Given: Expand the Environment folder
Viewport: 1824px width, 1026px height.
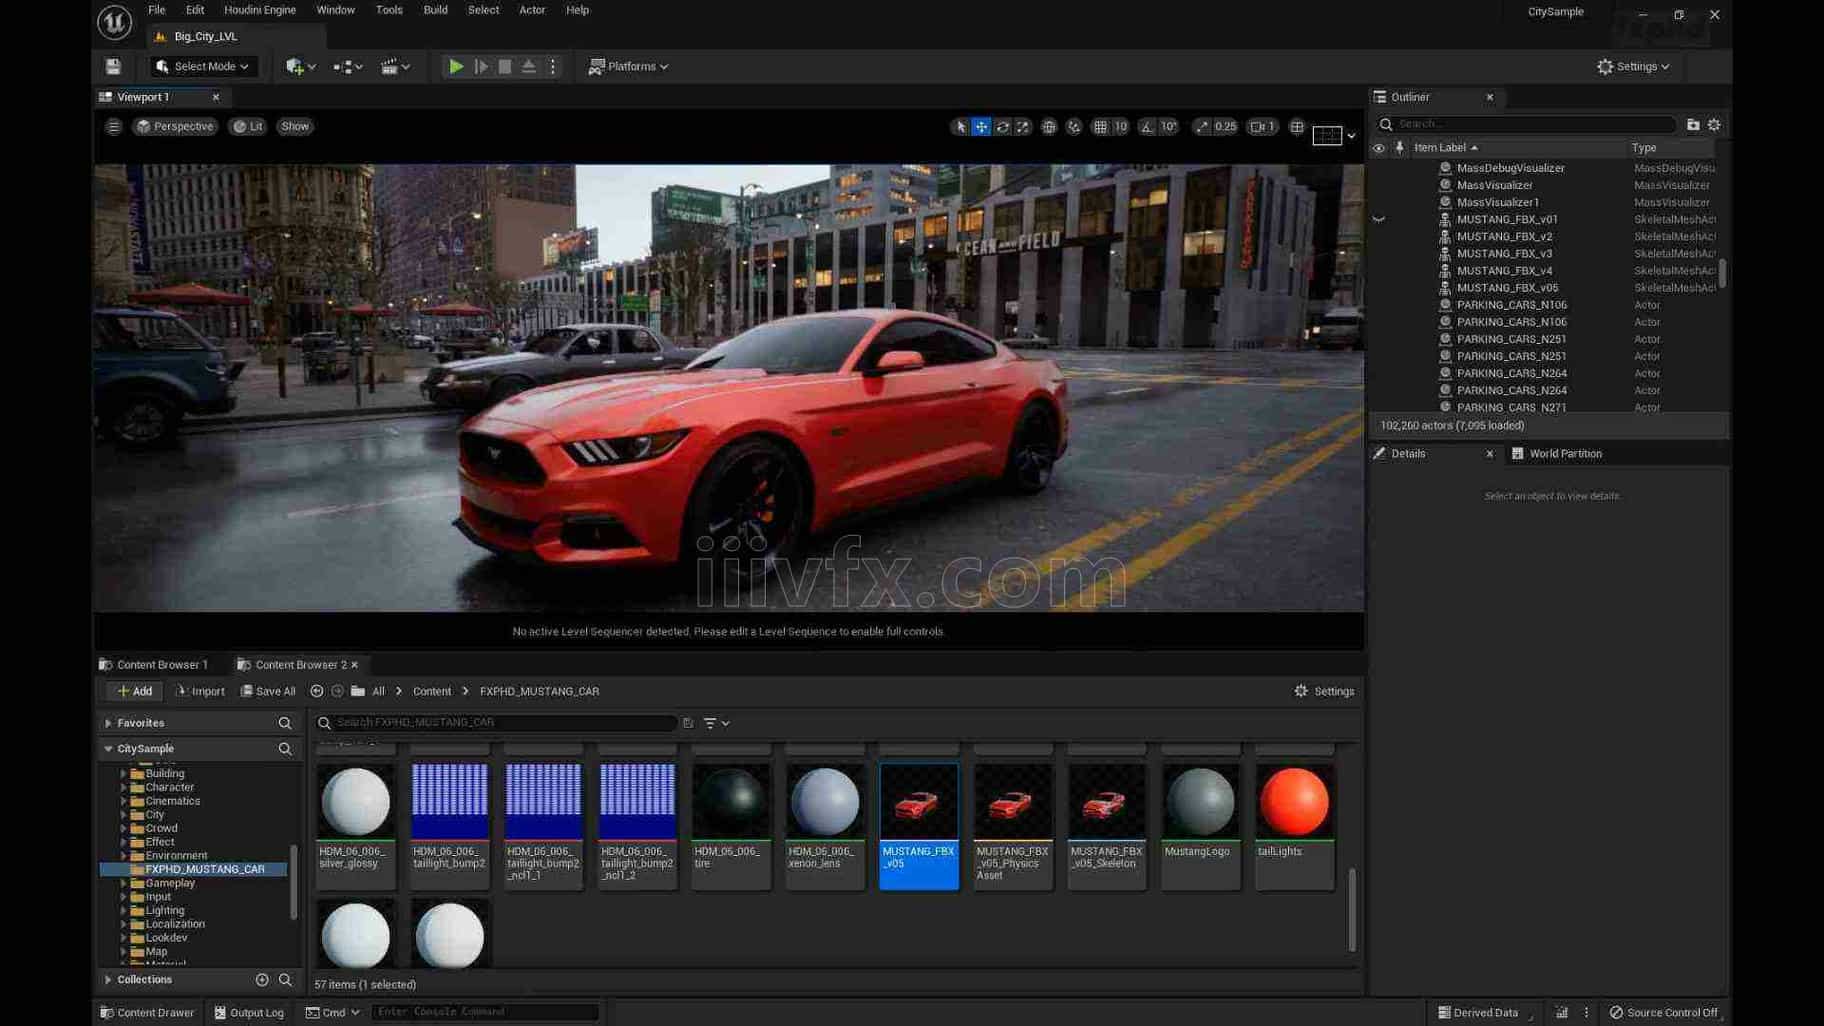Looking at the screenshot, I should (123, 856).
